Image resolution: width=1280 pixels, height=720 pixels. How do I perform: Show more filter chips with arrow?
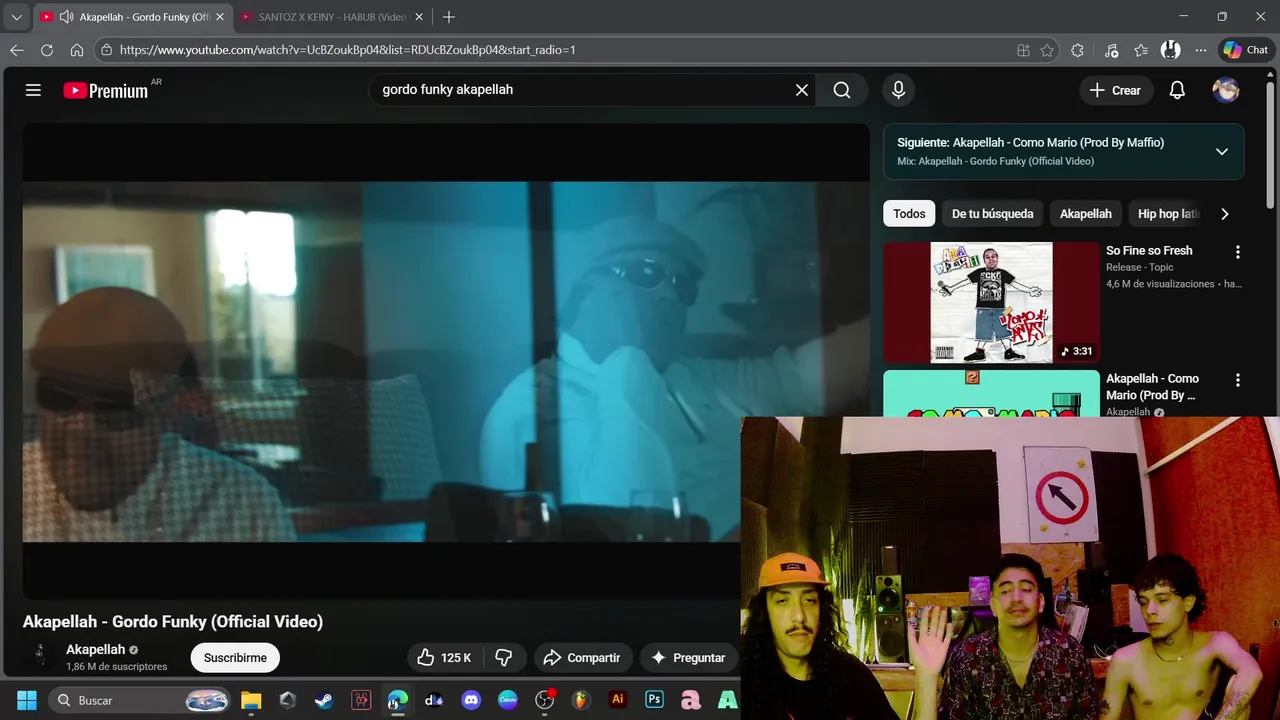click(1224, 214)
